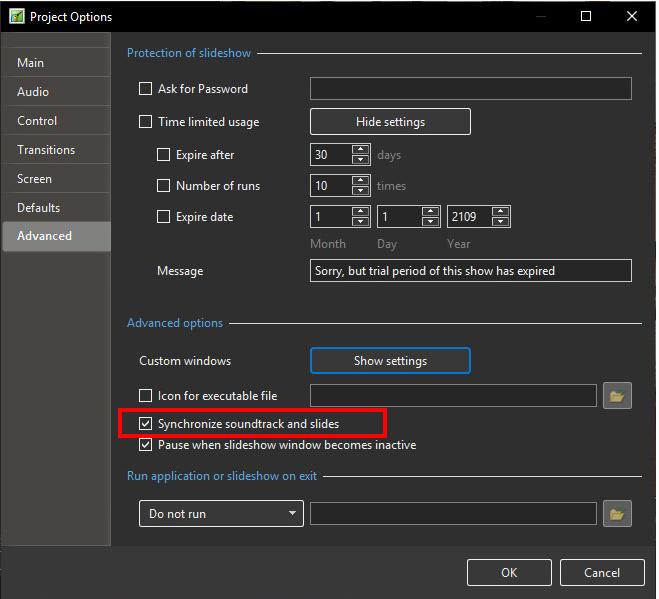The width and height of the screenshot is (659, 599).
Task: Click the Project Options app icon
Action: 17,16
